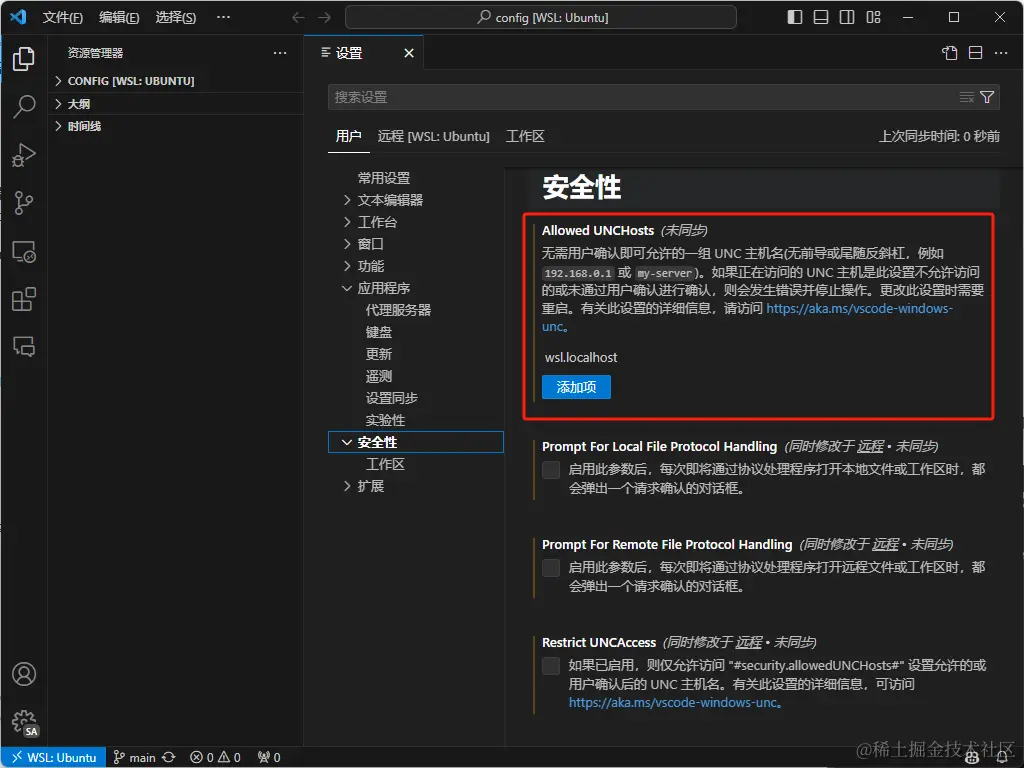Screen dimensions: 1024x768
Task: Open the 文件(F) menu
Action: coord(62,18)
